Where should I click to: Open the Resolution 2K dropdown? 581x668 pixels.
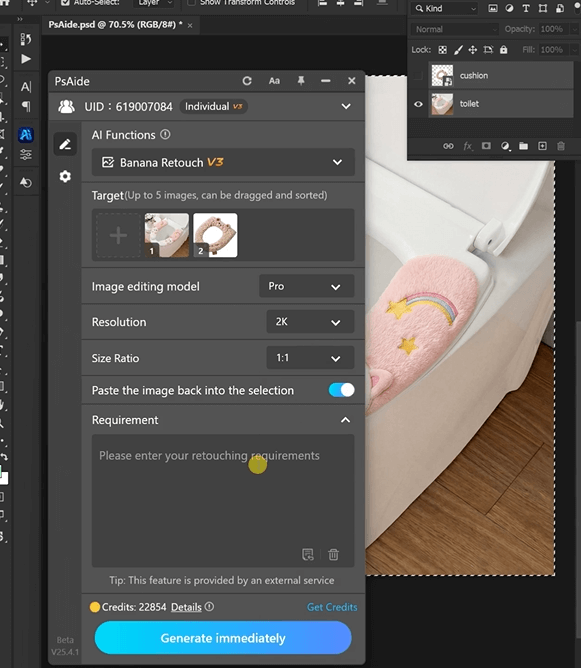click(x=310, y=322)
